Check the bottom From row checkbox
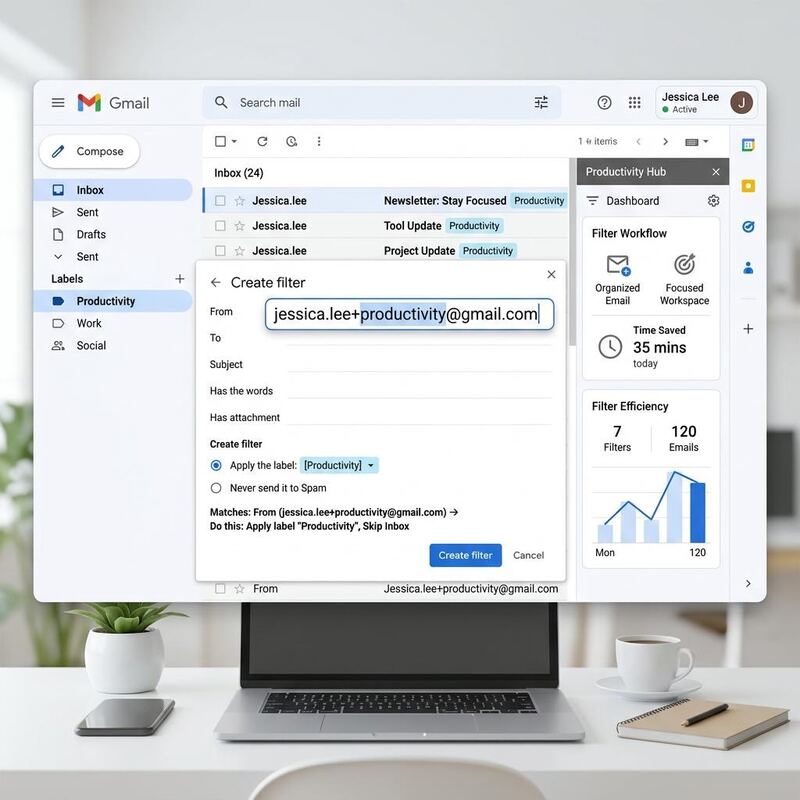Screen dimensions: 800x800 coord(220,588)
